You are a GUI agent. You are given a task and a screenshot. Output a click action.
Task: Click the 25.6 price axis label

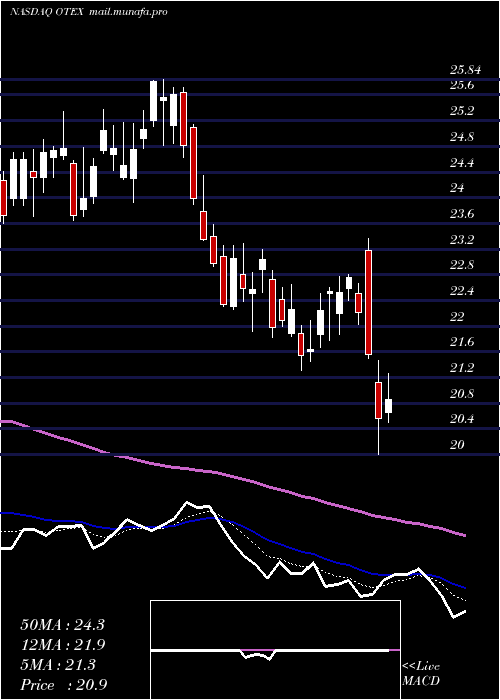[462, 85]
